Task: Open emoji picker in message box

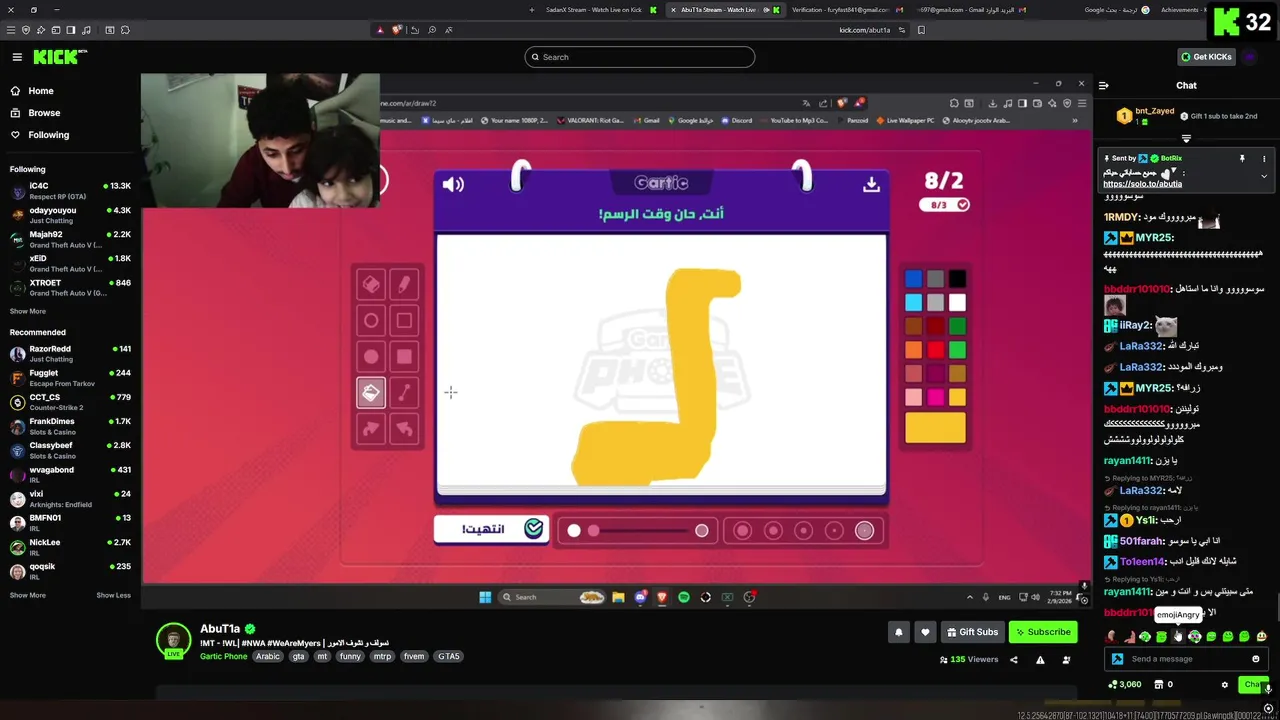Action: tap(1256, 659)
